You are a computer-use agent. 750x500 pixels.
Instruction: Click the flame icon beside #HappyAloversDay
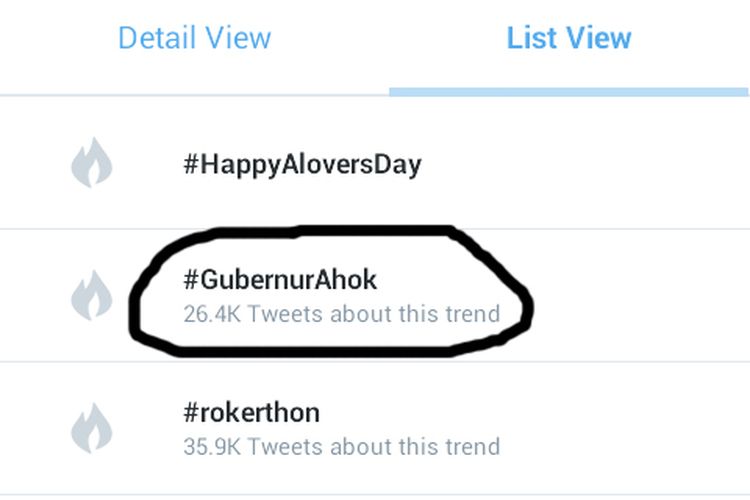click(92, 163)
